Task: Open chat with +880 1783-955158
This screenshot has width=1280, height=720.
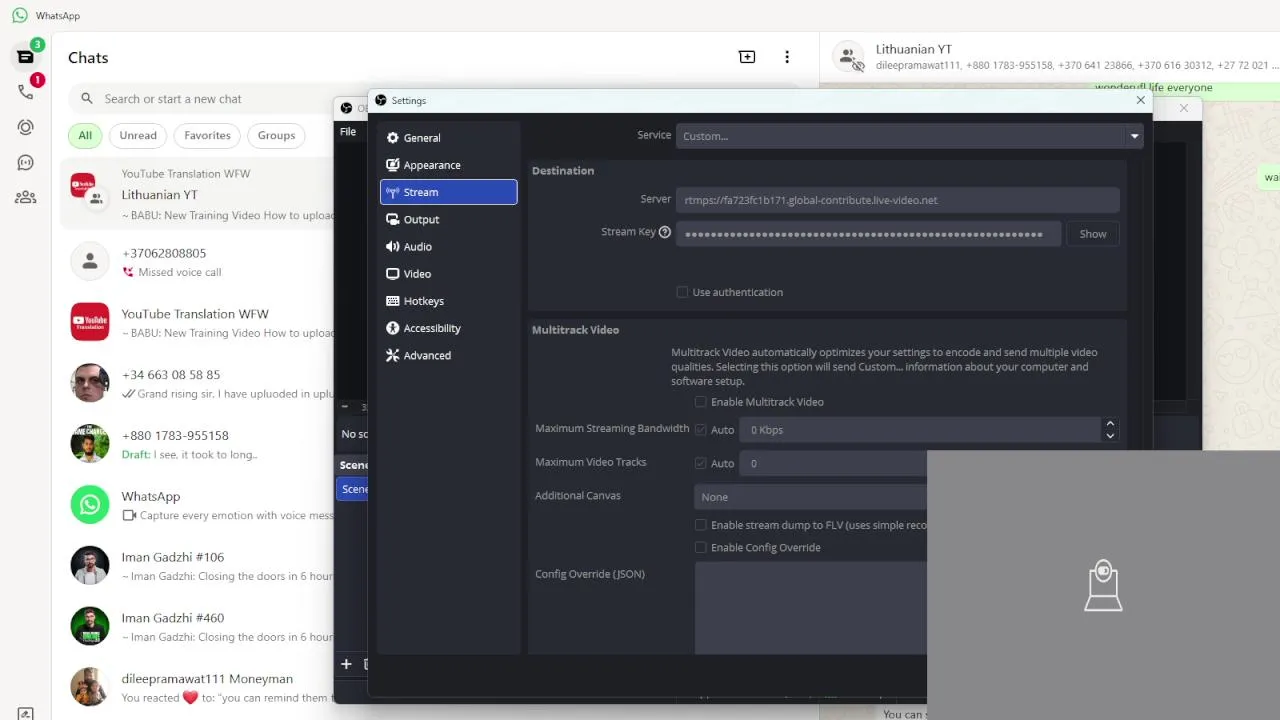Action: 198,444
